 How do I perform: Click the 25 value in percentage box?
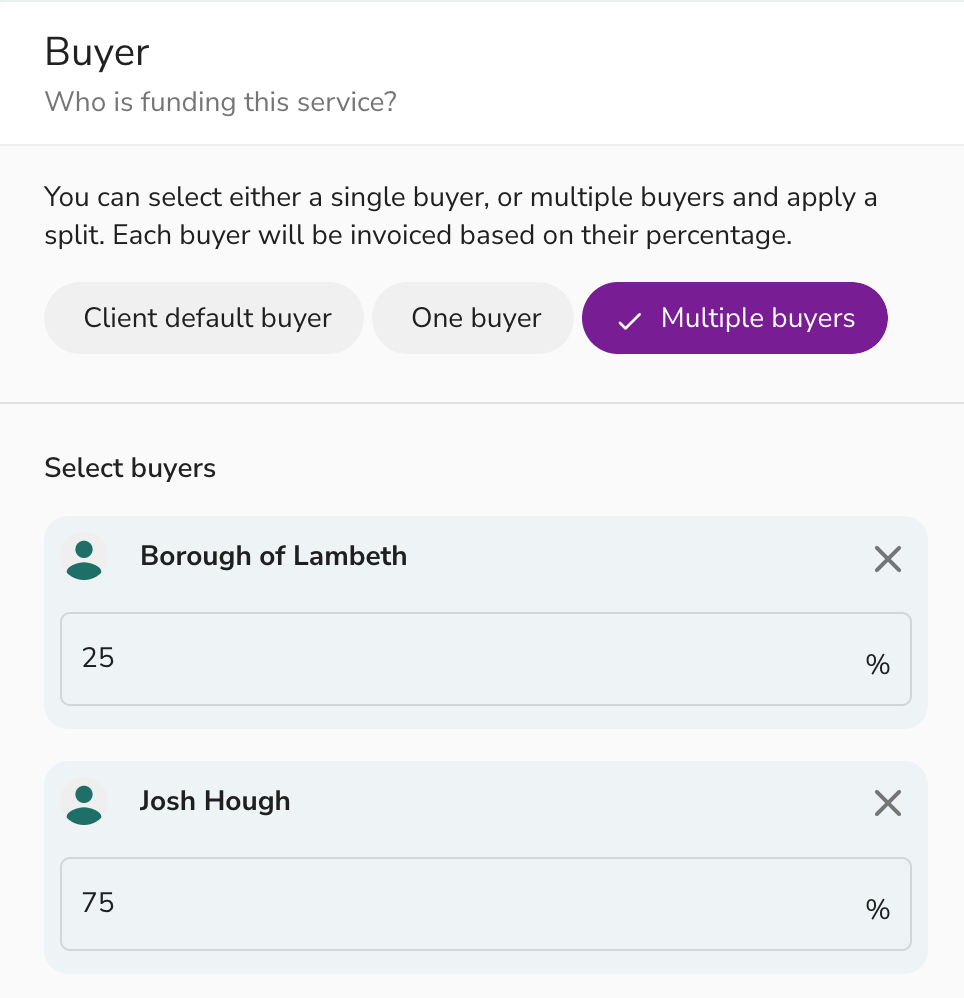pos(98,657)
